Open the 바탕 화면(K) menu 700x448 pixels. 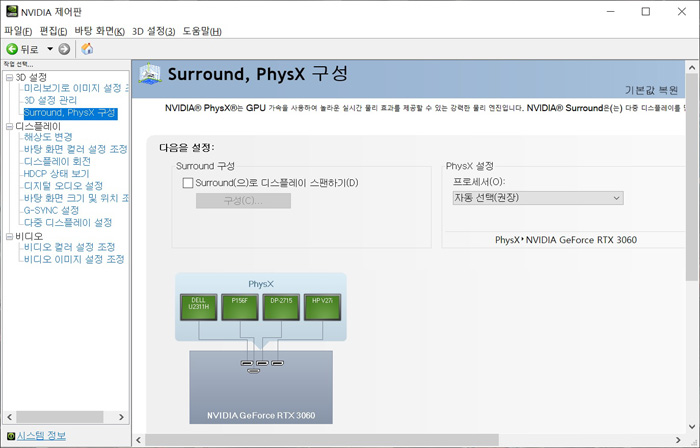point(100,31)
